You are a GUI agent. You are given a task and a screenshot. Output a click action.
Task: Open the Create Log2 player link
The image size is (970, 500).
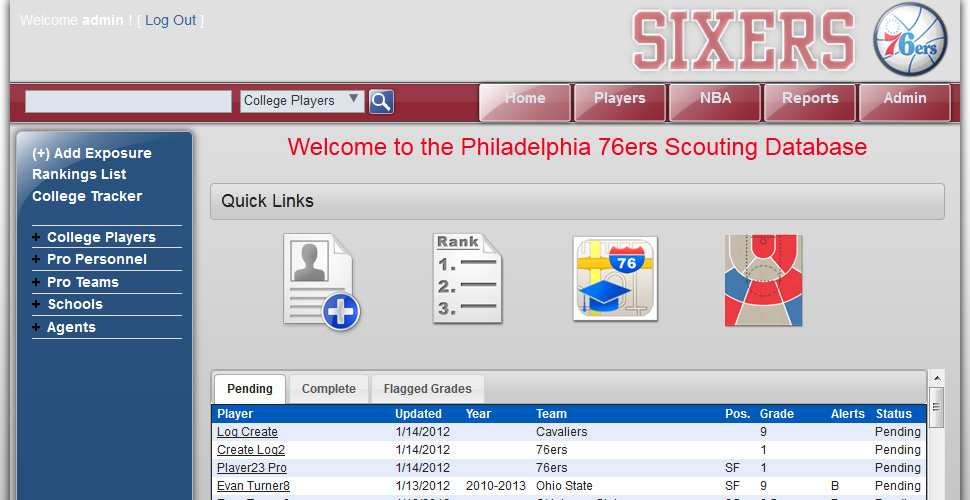pyautogui.click(x=251, y=450)
